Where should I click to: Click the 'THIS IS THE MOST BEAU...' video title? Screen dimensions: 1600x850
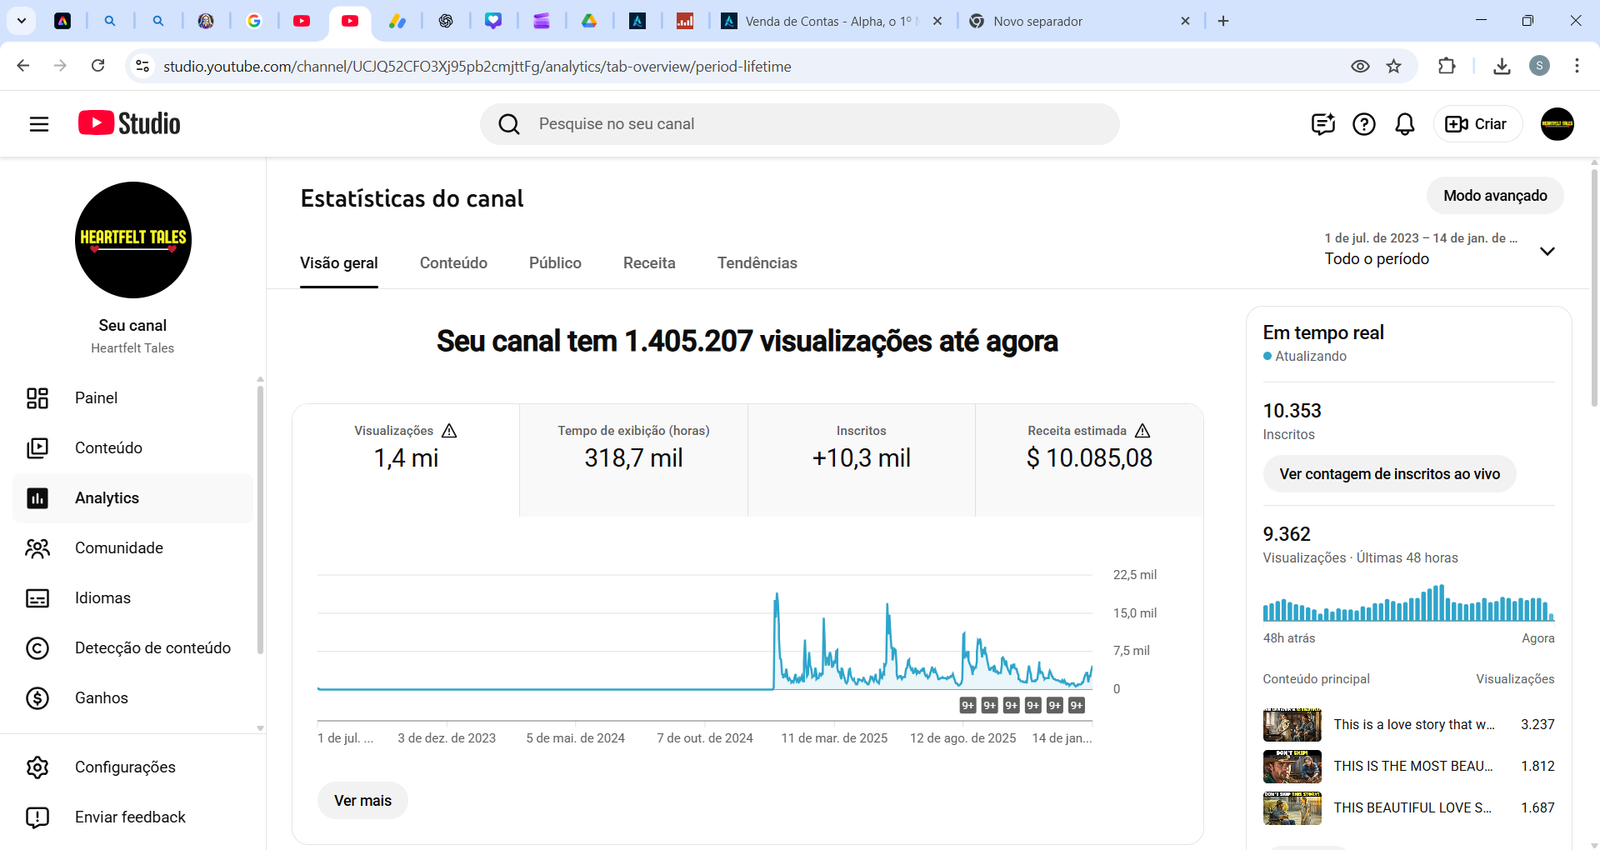[x=1413, y=766]
